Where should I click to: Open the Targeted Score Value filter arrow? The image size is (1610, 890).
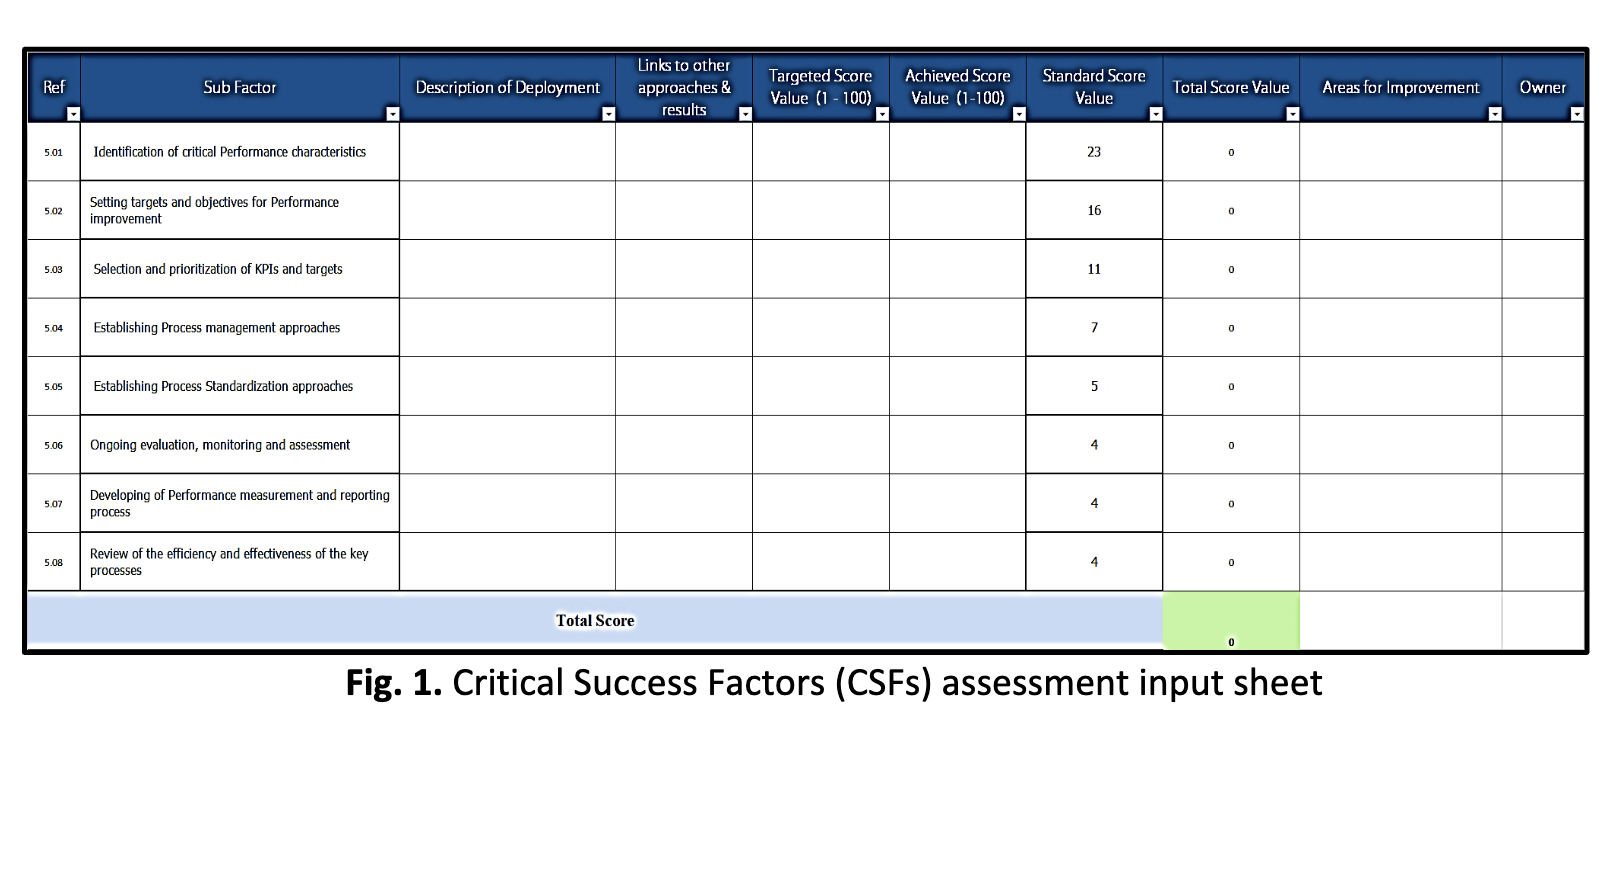[x=882, y=114]
